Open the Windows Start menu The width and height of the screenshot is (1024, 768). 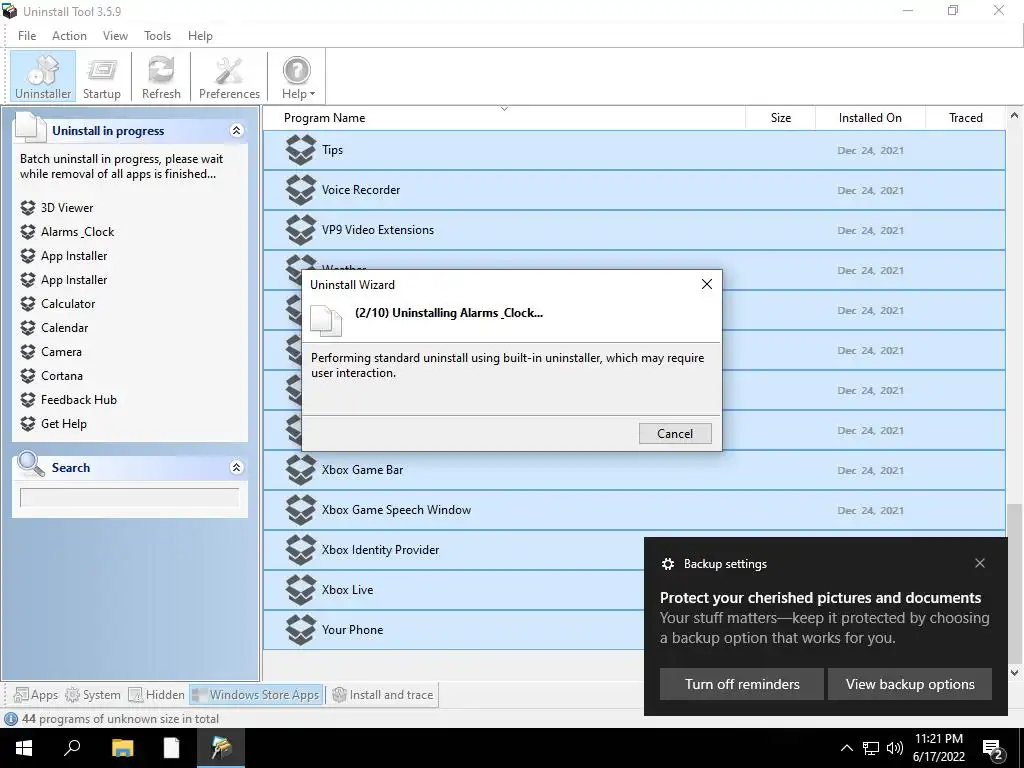click(24, 748)
